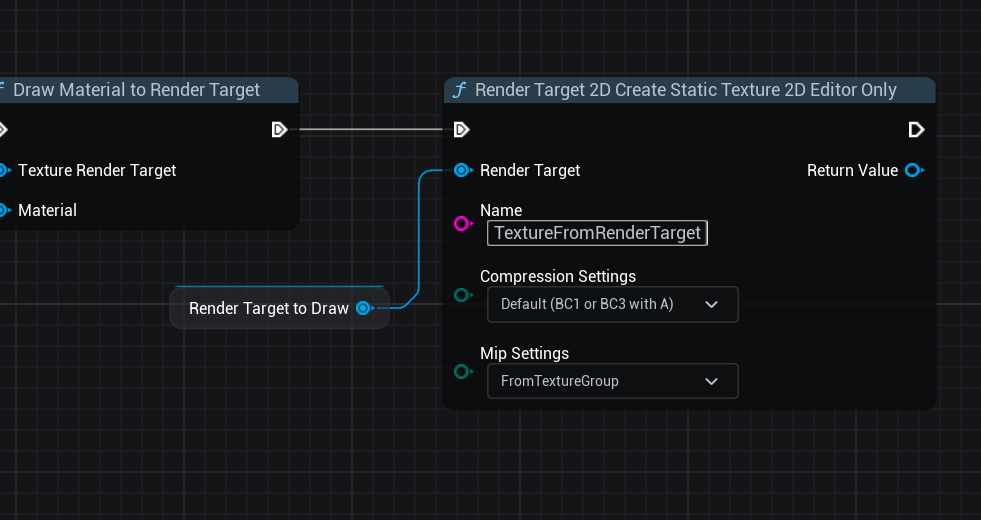The height and width of the screenshot is (520, 981).
Task: Click the Material input pin
Action: [3, 210]
